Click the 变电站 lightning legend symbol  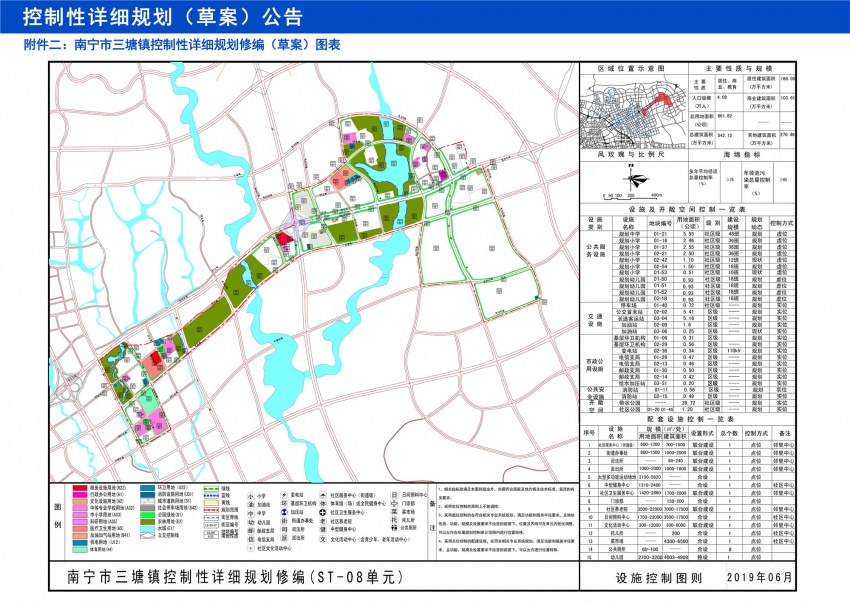click(x=284, y=495)
